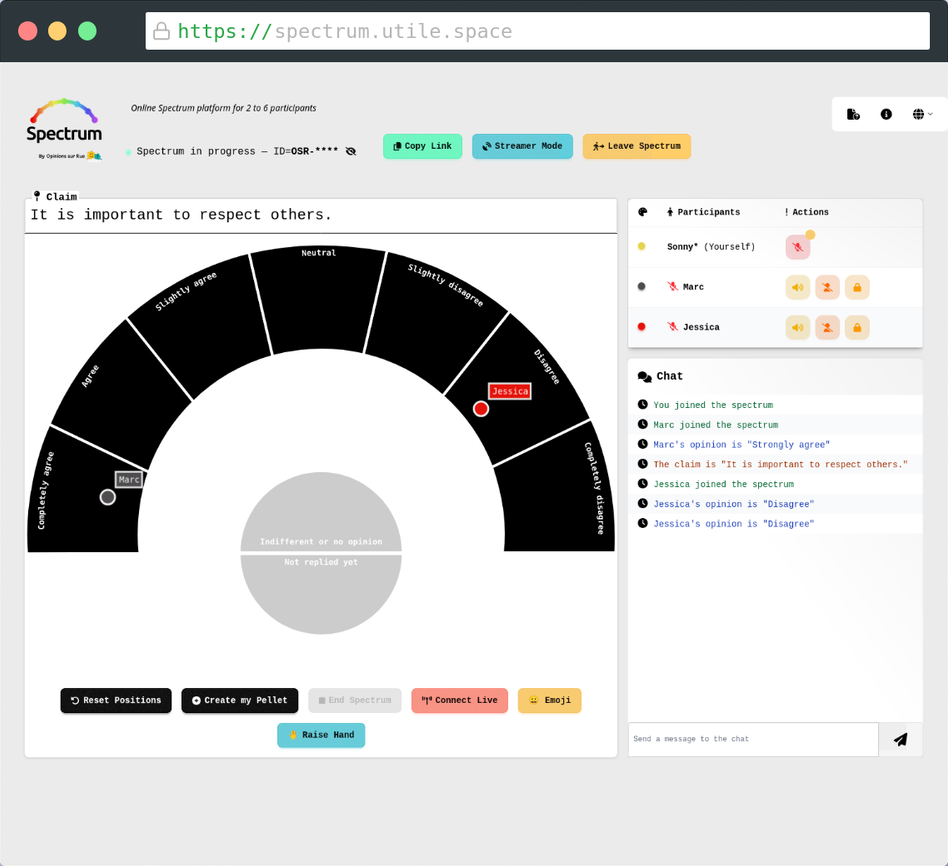Open the privacy policy document icon

[x=853, y=114]
